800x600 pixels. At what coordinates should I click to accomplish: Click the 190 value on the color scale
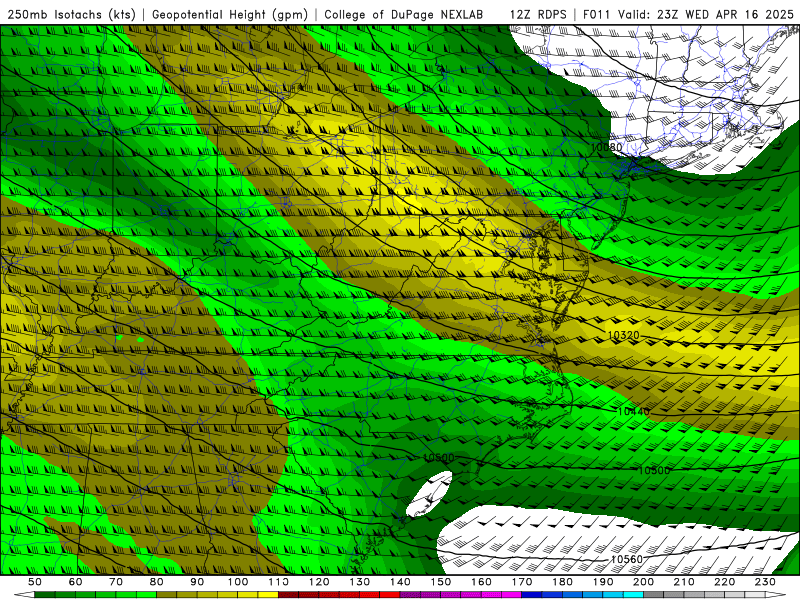(603, 582)
